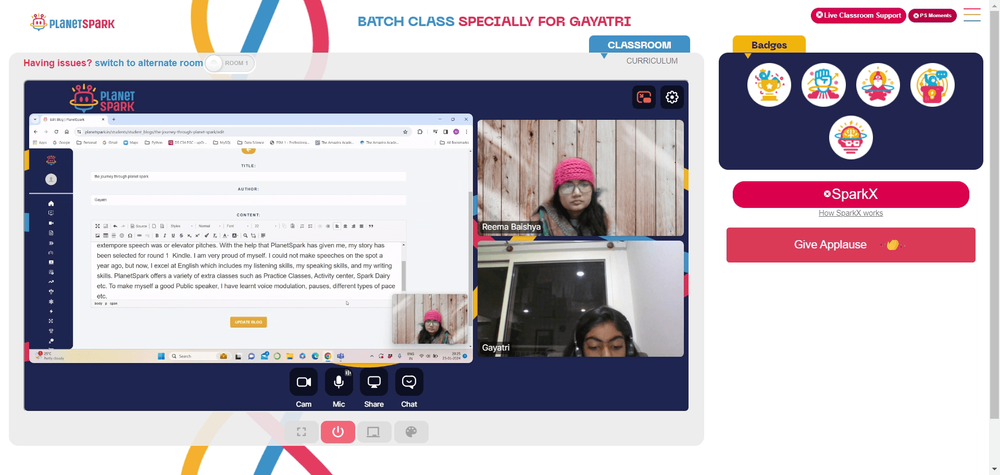Click Source in the blog editor toolbar

click(x=138, y=226)
